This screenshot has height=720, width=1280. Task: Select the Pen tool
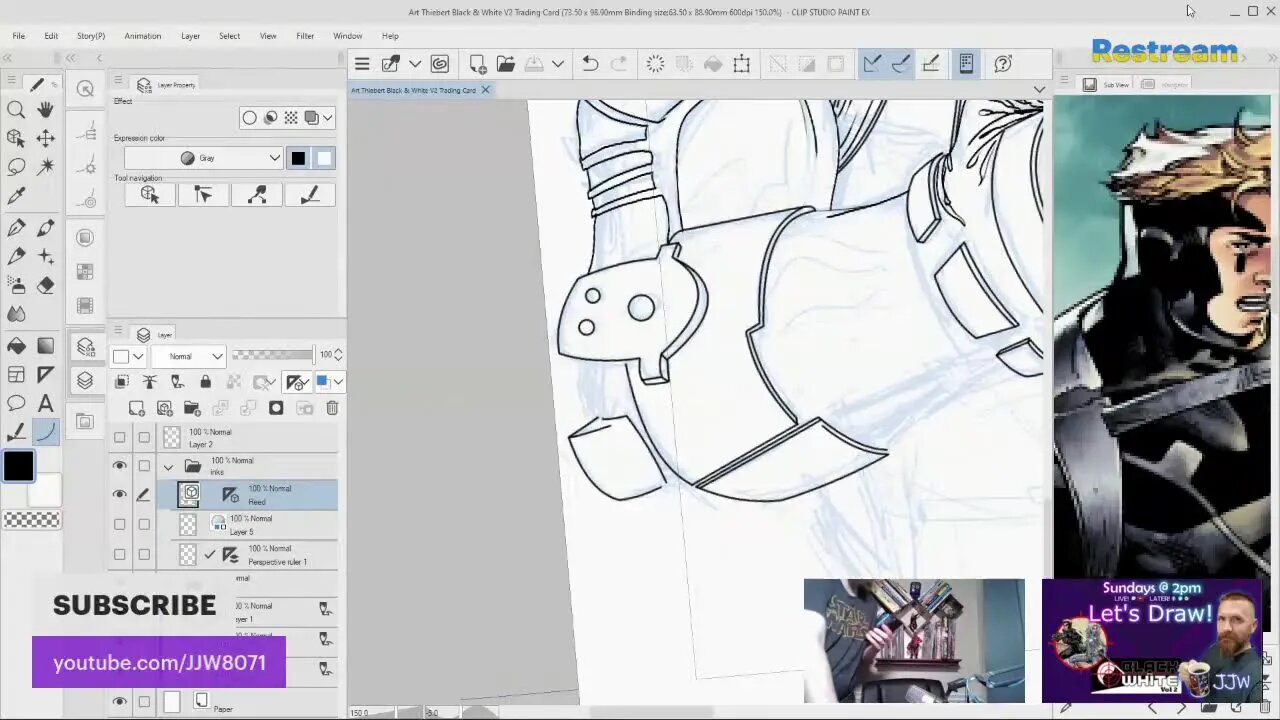coord(16,228)
